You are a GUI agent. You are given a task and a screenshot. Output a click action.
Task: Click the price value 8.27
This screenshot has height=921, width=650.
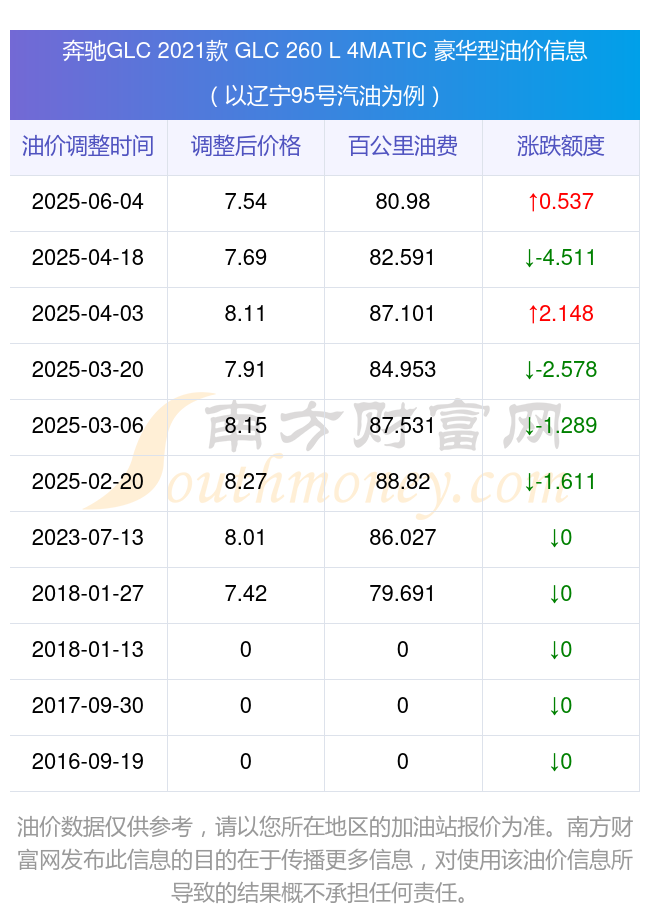pyautogui.click(x=245, y=482)
